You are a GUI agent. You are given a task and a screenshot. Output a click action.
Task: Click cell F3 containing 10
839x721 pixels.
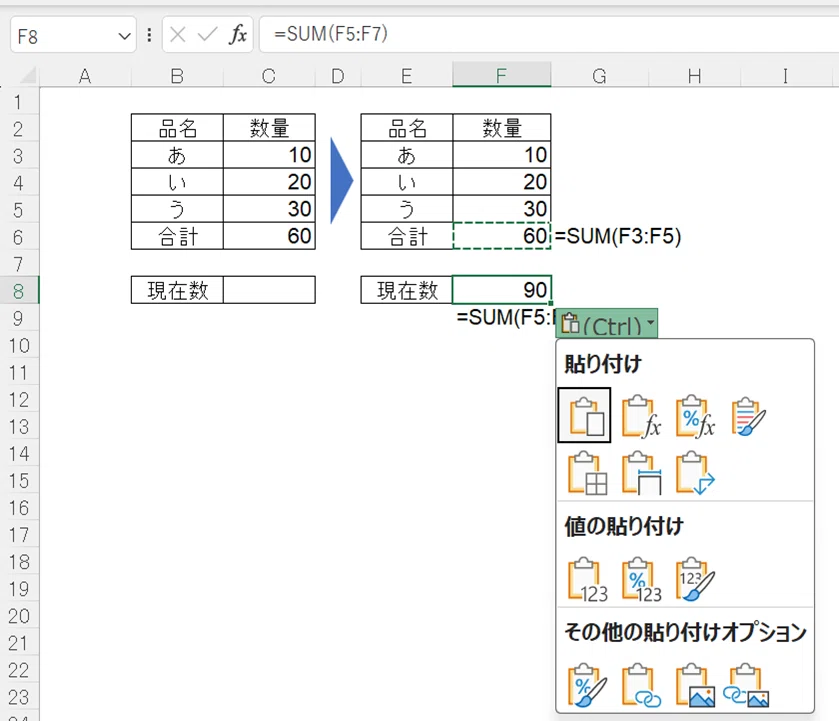coord(501,155)
